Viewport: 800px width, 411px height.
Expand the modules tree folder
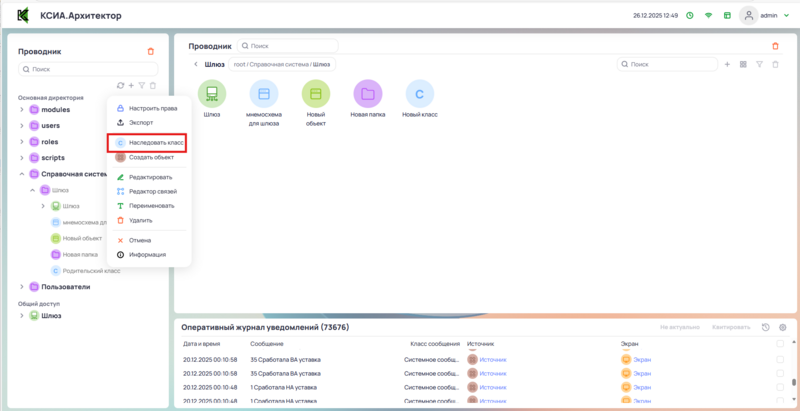[22, 110]
